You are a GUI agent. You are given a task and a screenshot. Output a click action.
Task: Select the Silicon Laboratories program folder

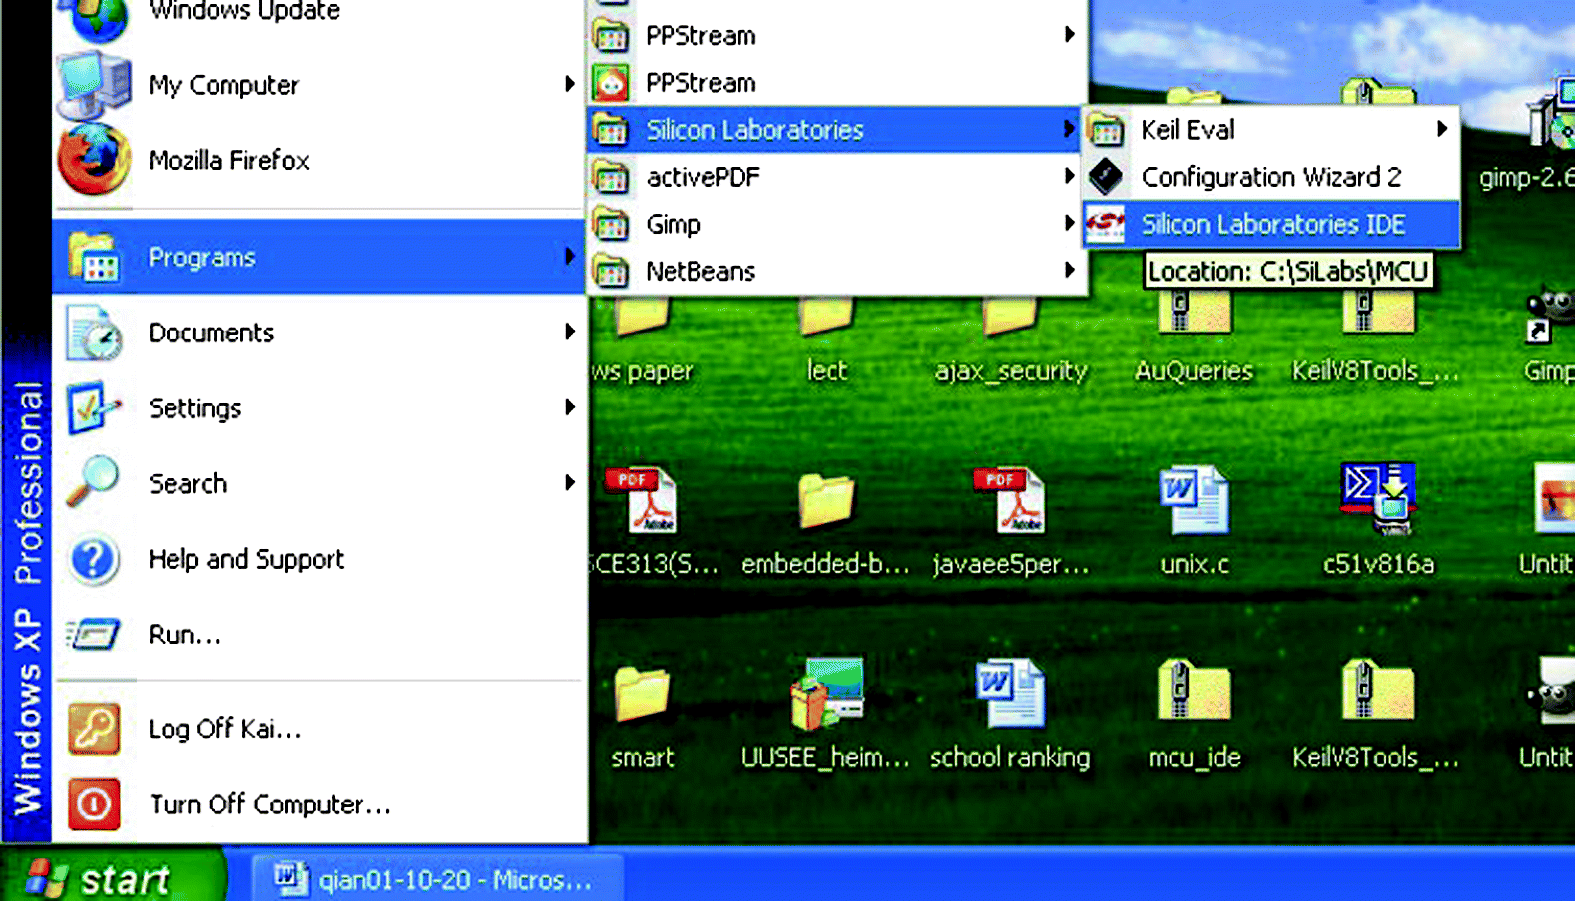point(836,130)
